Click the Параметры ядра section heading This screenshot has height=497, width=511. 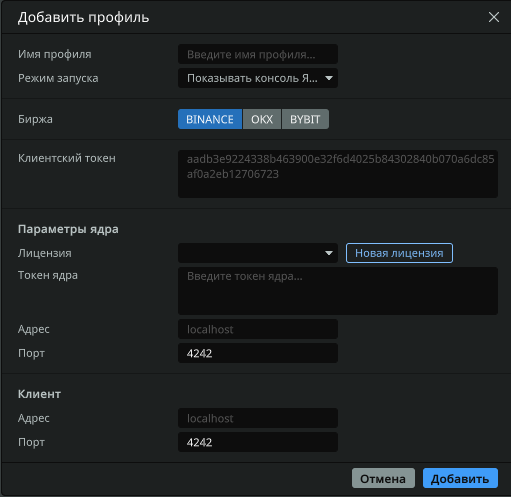coord(68,229)
